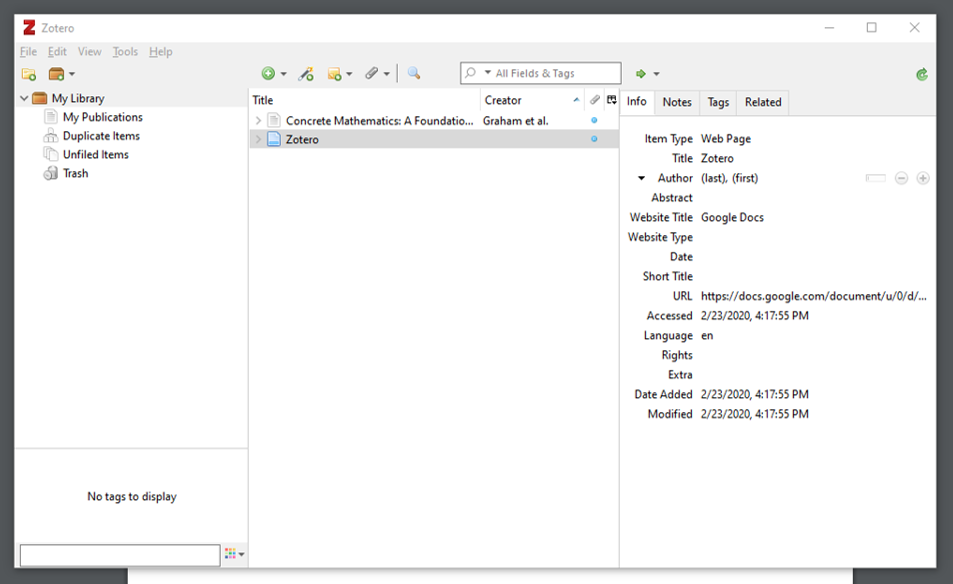Switch to the Tags tab

[x=718, y=102]
